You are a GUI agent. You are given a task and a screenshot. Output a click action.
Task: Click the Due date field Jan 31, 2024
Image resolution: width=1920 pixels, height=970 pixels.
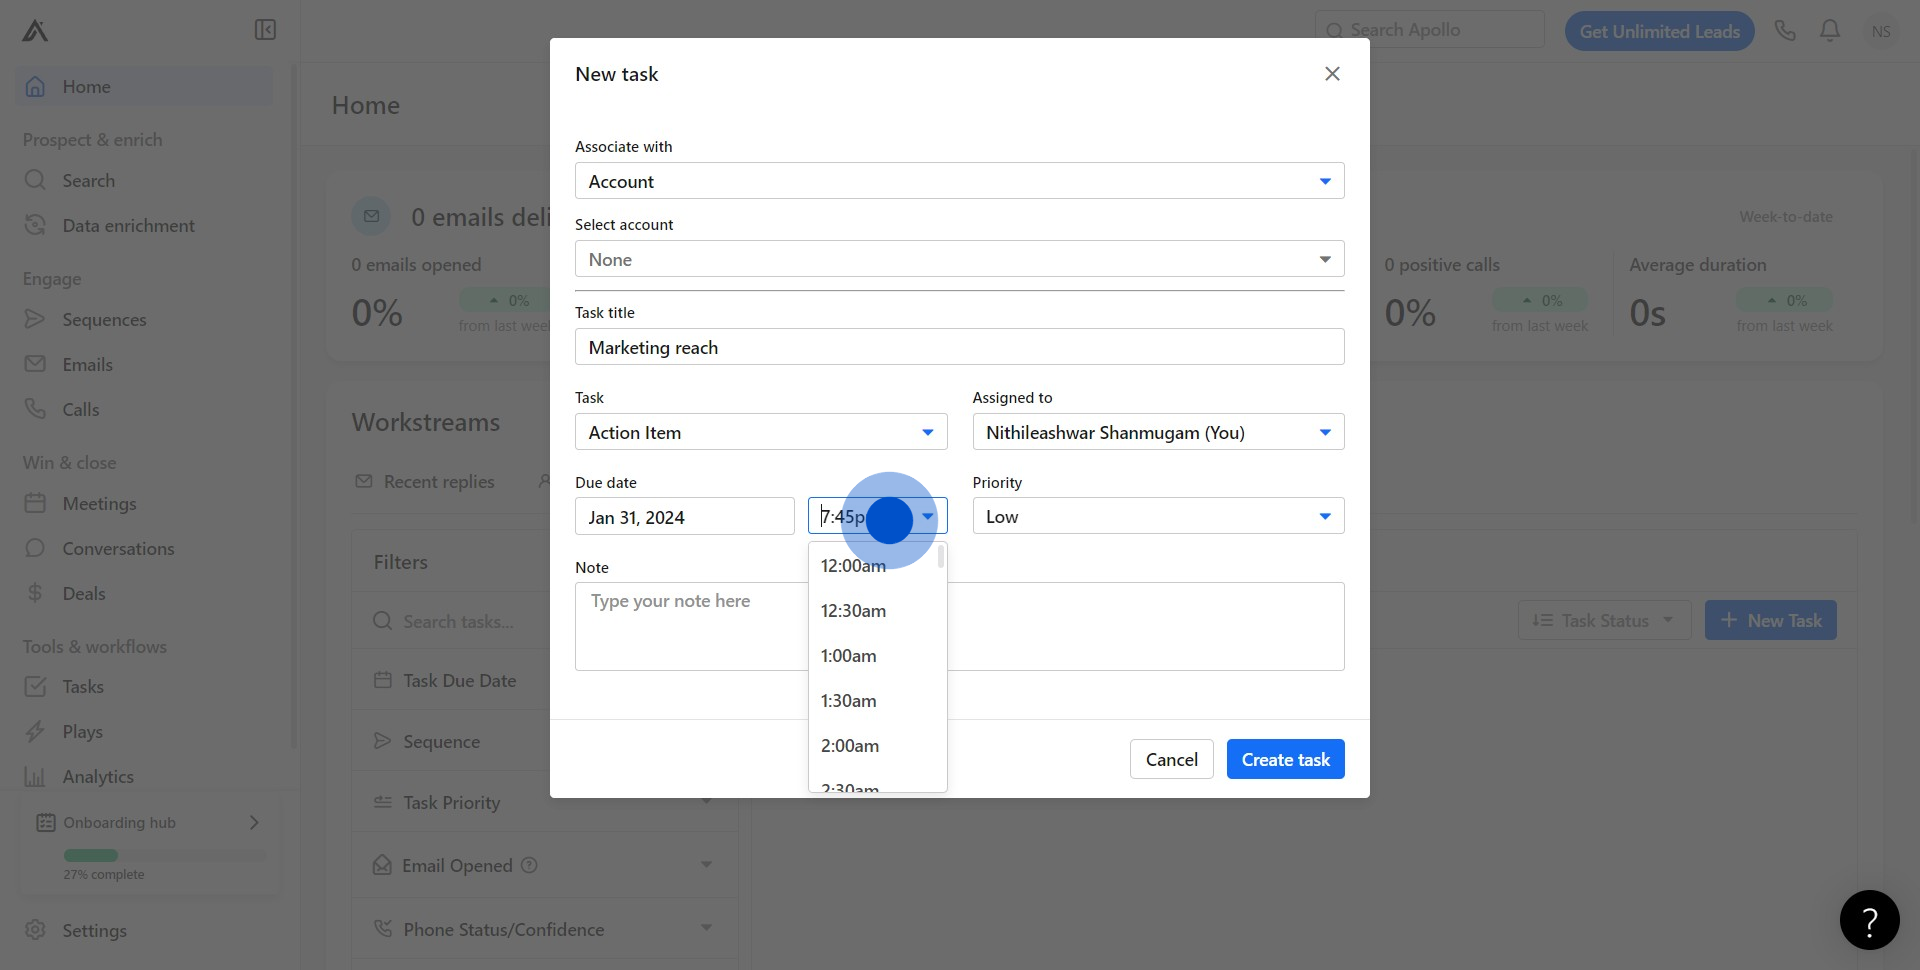684,517
